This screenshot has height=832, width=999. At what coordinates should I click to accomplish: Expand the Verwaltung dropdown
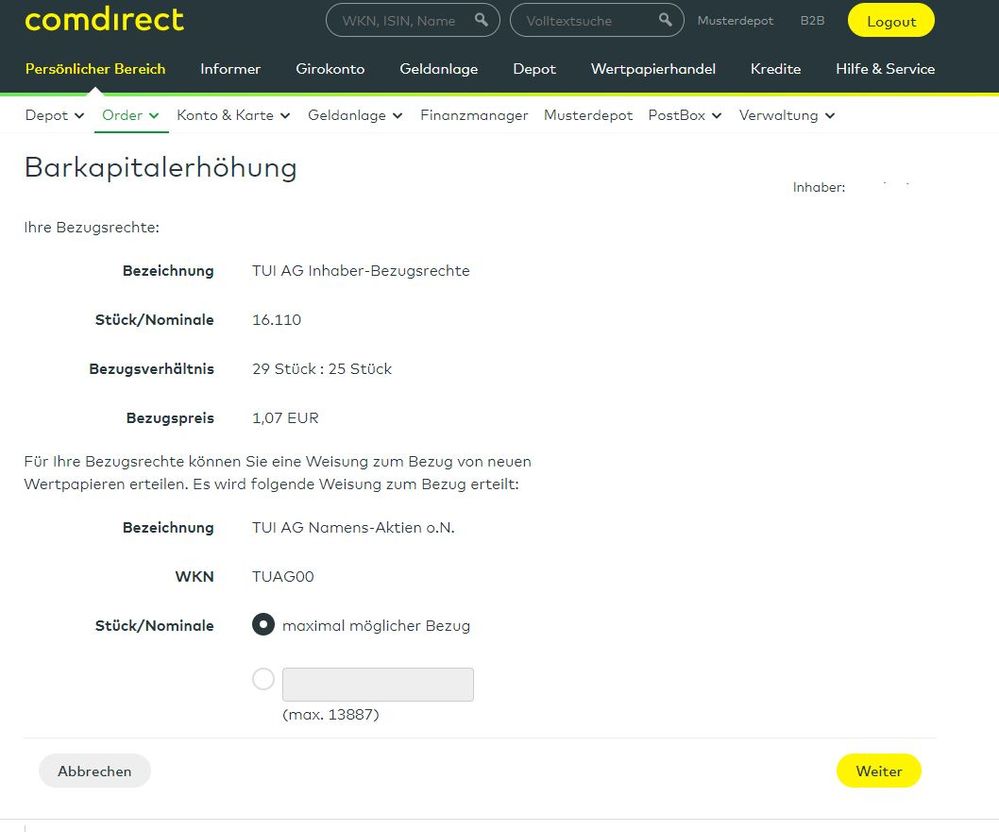click(787, 115)
